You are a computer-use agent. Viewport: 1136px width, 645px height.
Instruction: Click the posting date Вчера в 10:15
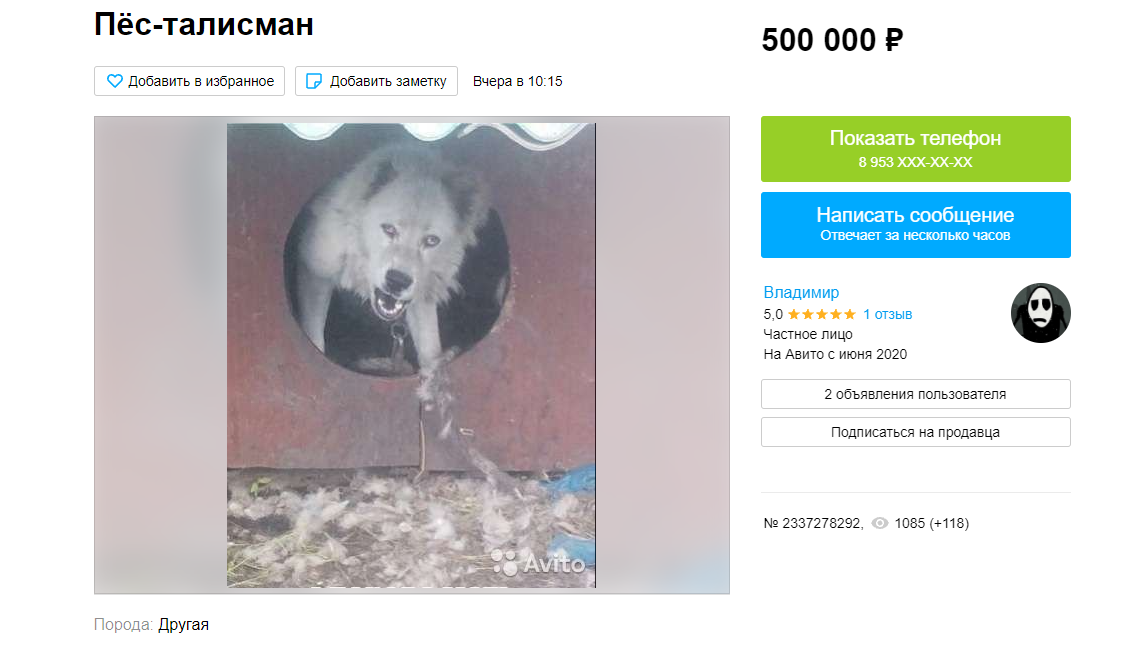click(x=517, y=81)
